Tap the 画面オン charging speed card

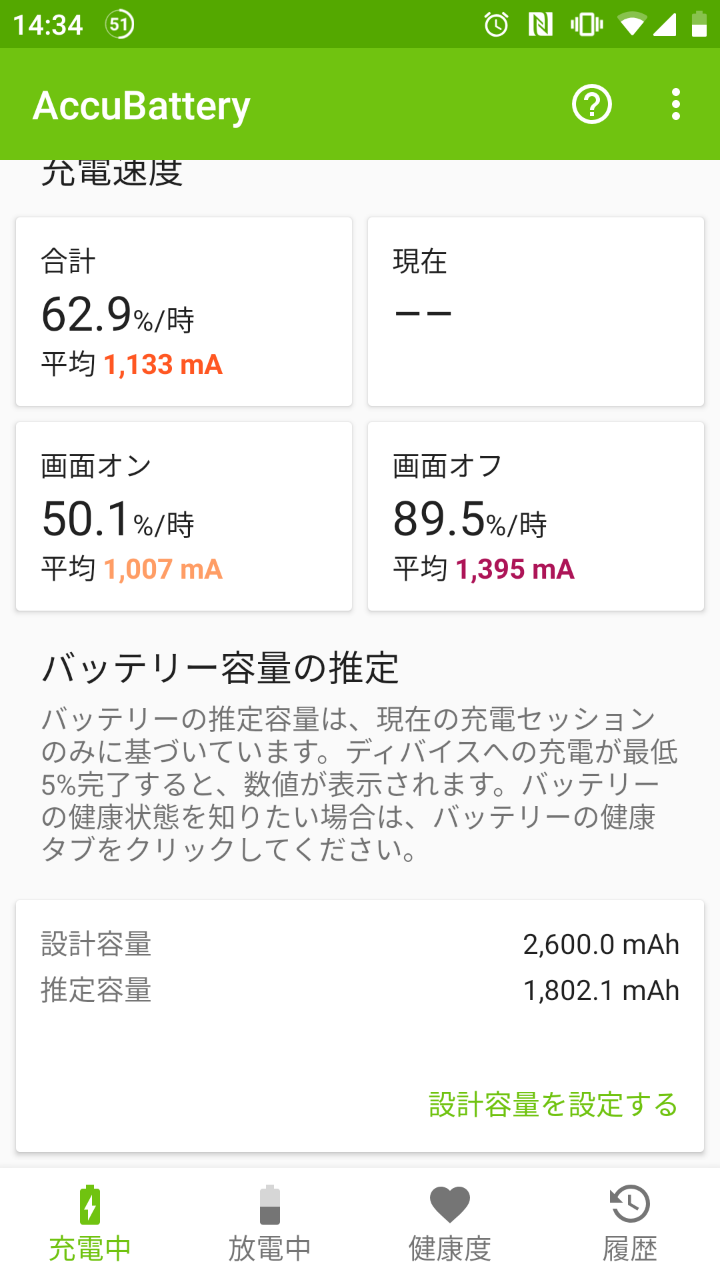coord(184,516)
